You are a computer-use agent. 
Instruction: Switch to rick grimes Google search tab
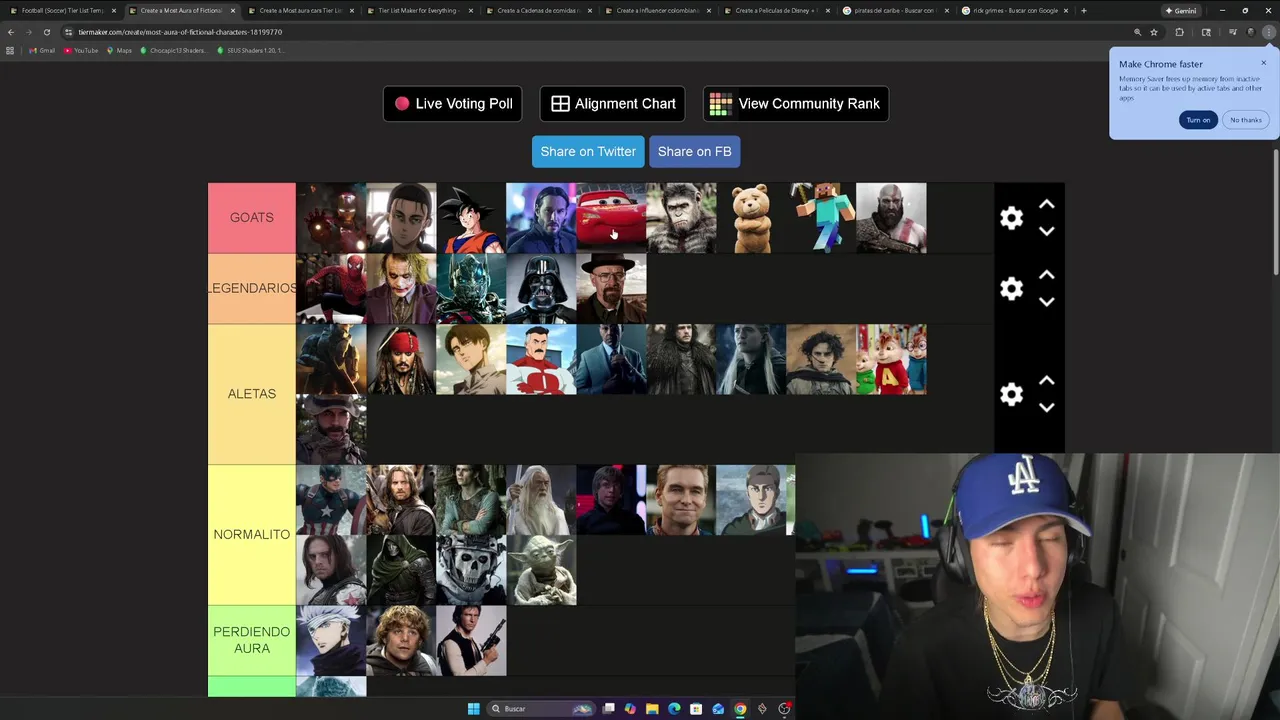coord(1015,11)
